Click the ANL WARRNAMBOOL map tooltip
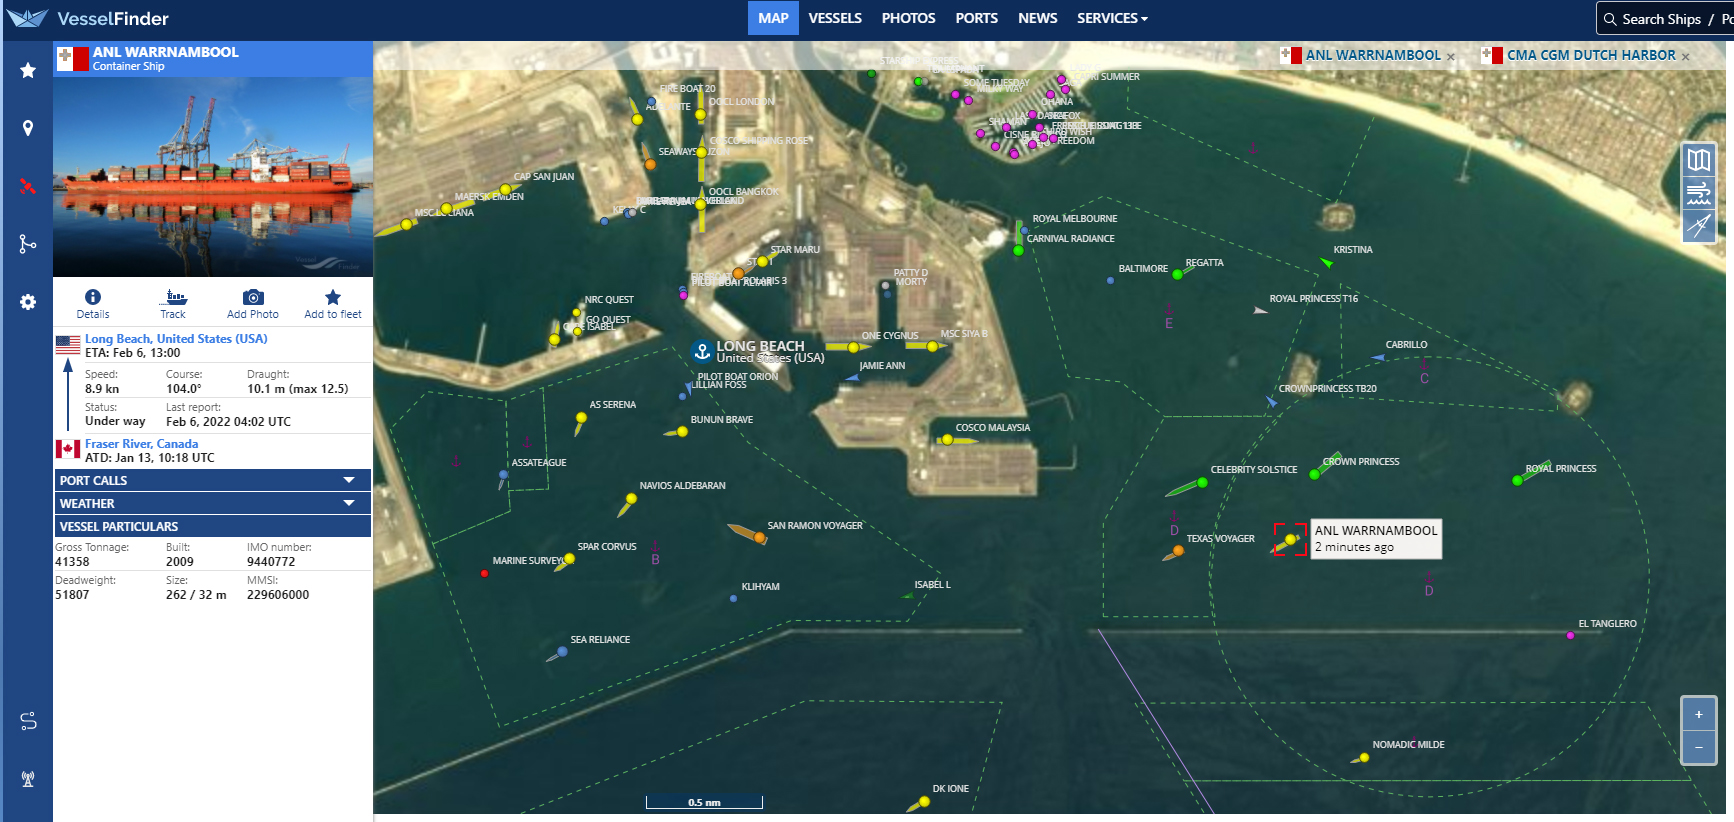 click(x=1376, y=538)
